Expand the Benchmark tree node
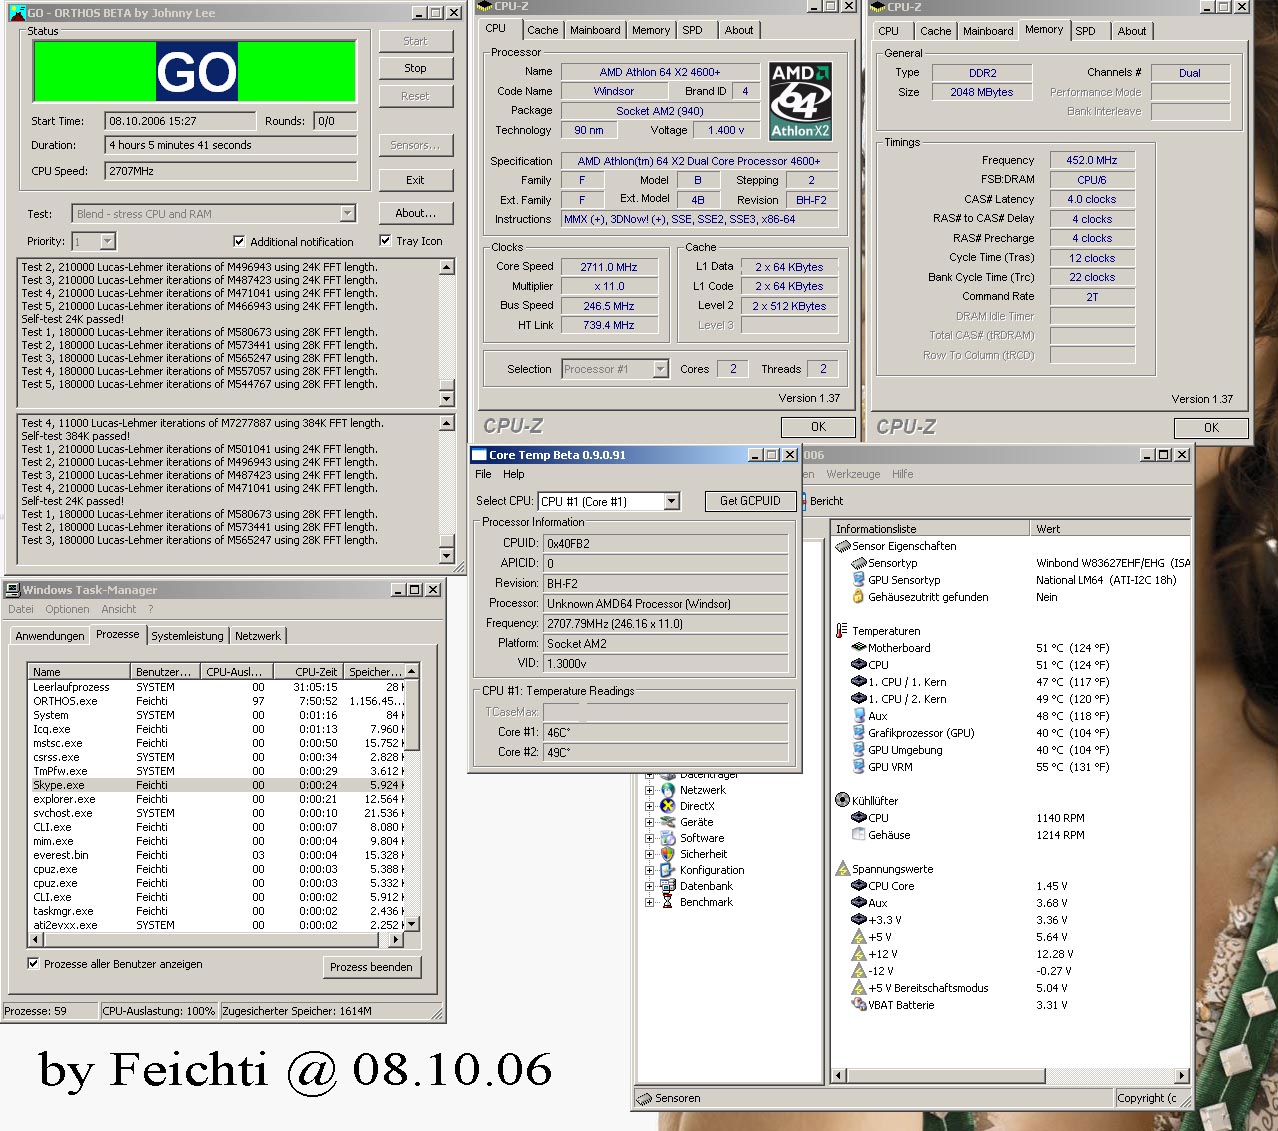 [650, 902]
